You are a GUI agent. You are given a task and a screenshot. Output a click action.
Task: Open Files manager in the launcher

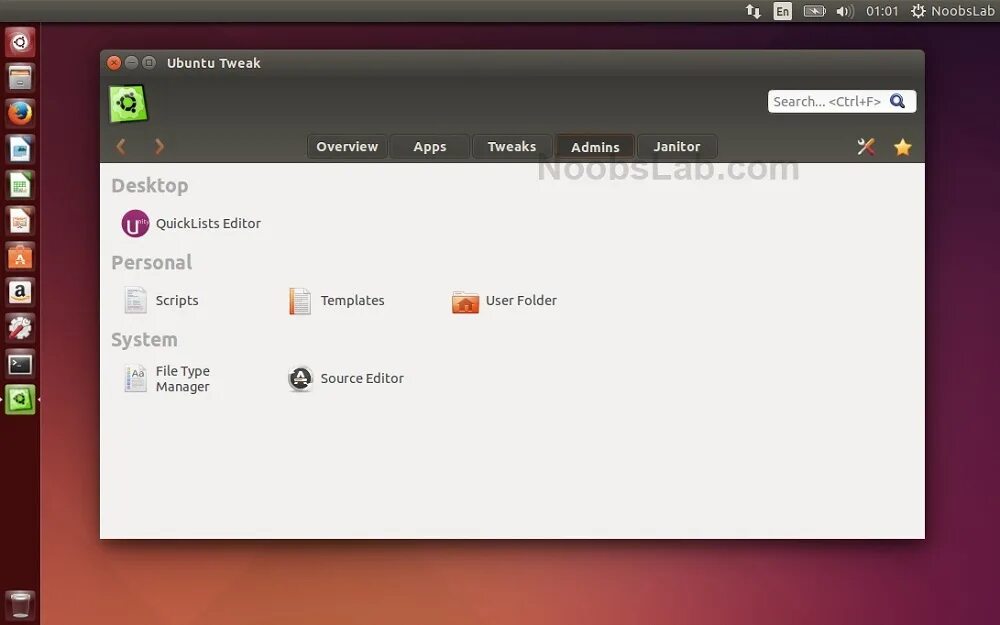20,78
